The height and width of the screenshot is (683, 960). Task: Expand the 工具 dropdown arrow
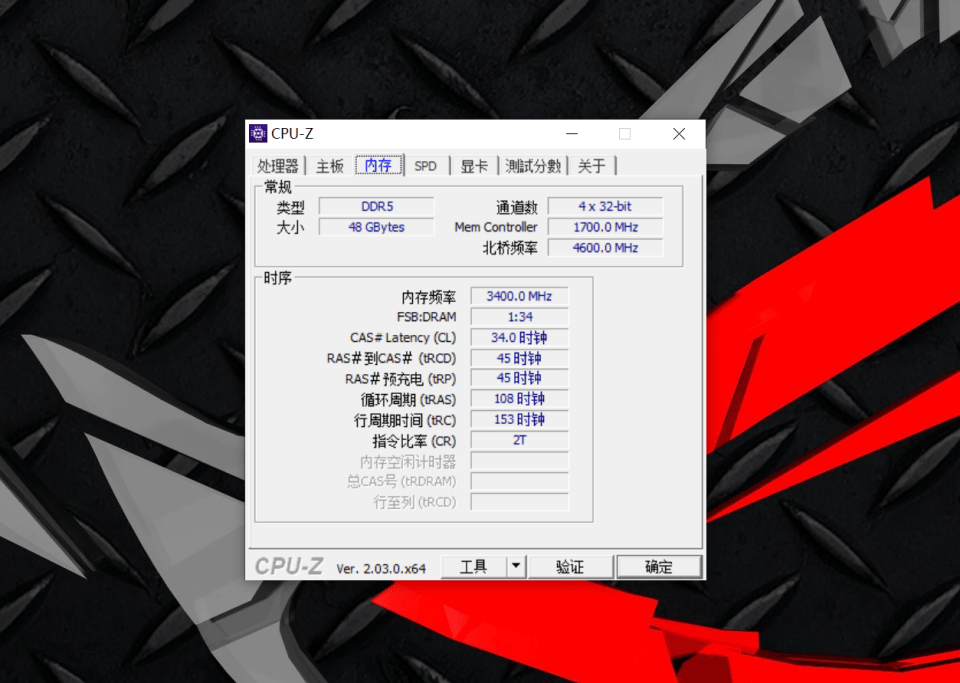516,567
